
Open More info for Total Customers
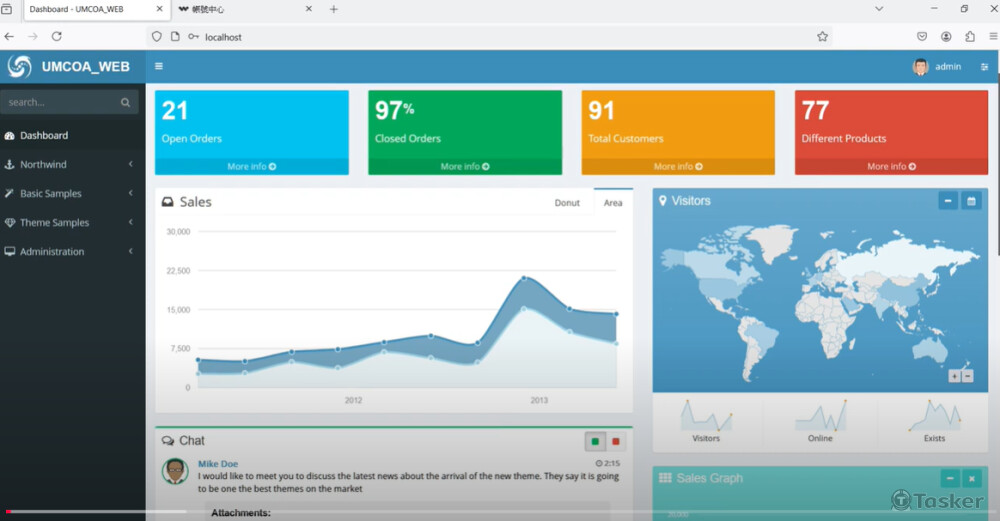coord(678,167)
